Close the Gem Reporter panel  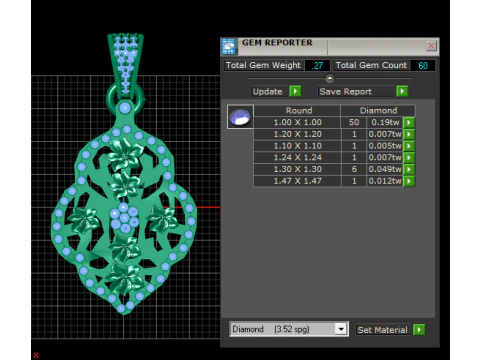pos(431,46)
